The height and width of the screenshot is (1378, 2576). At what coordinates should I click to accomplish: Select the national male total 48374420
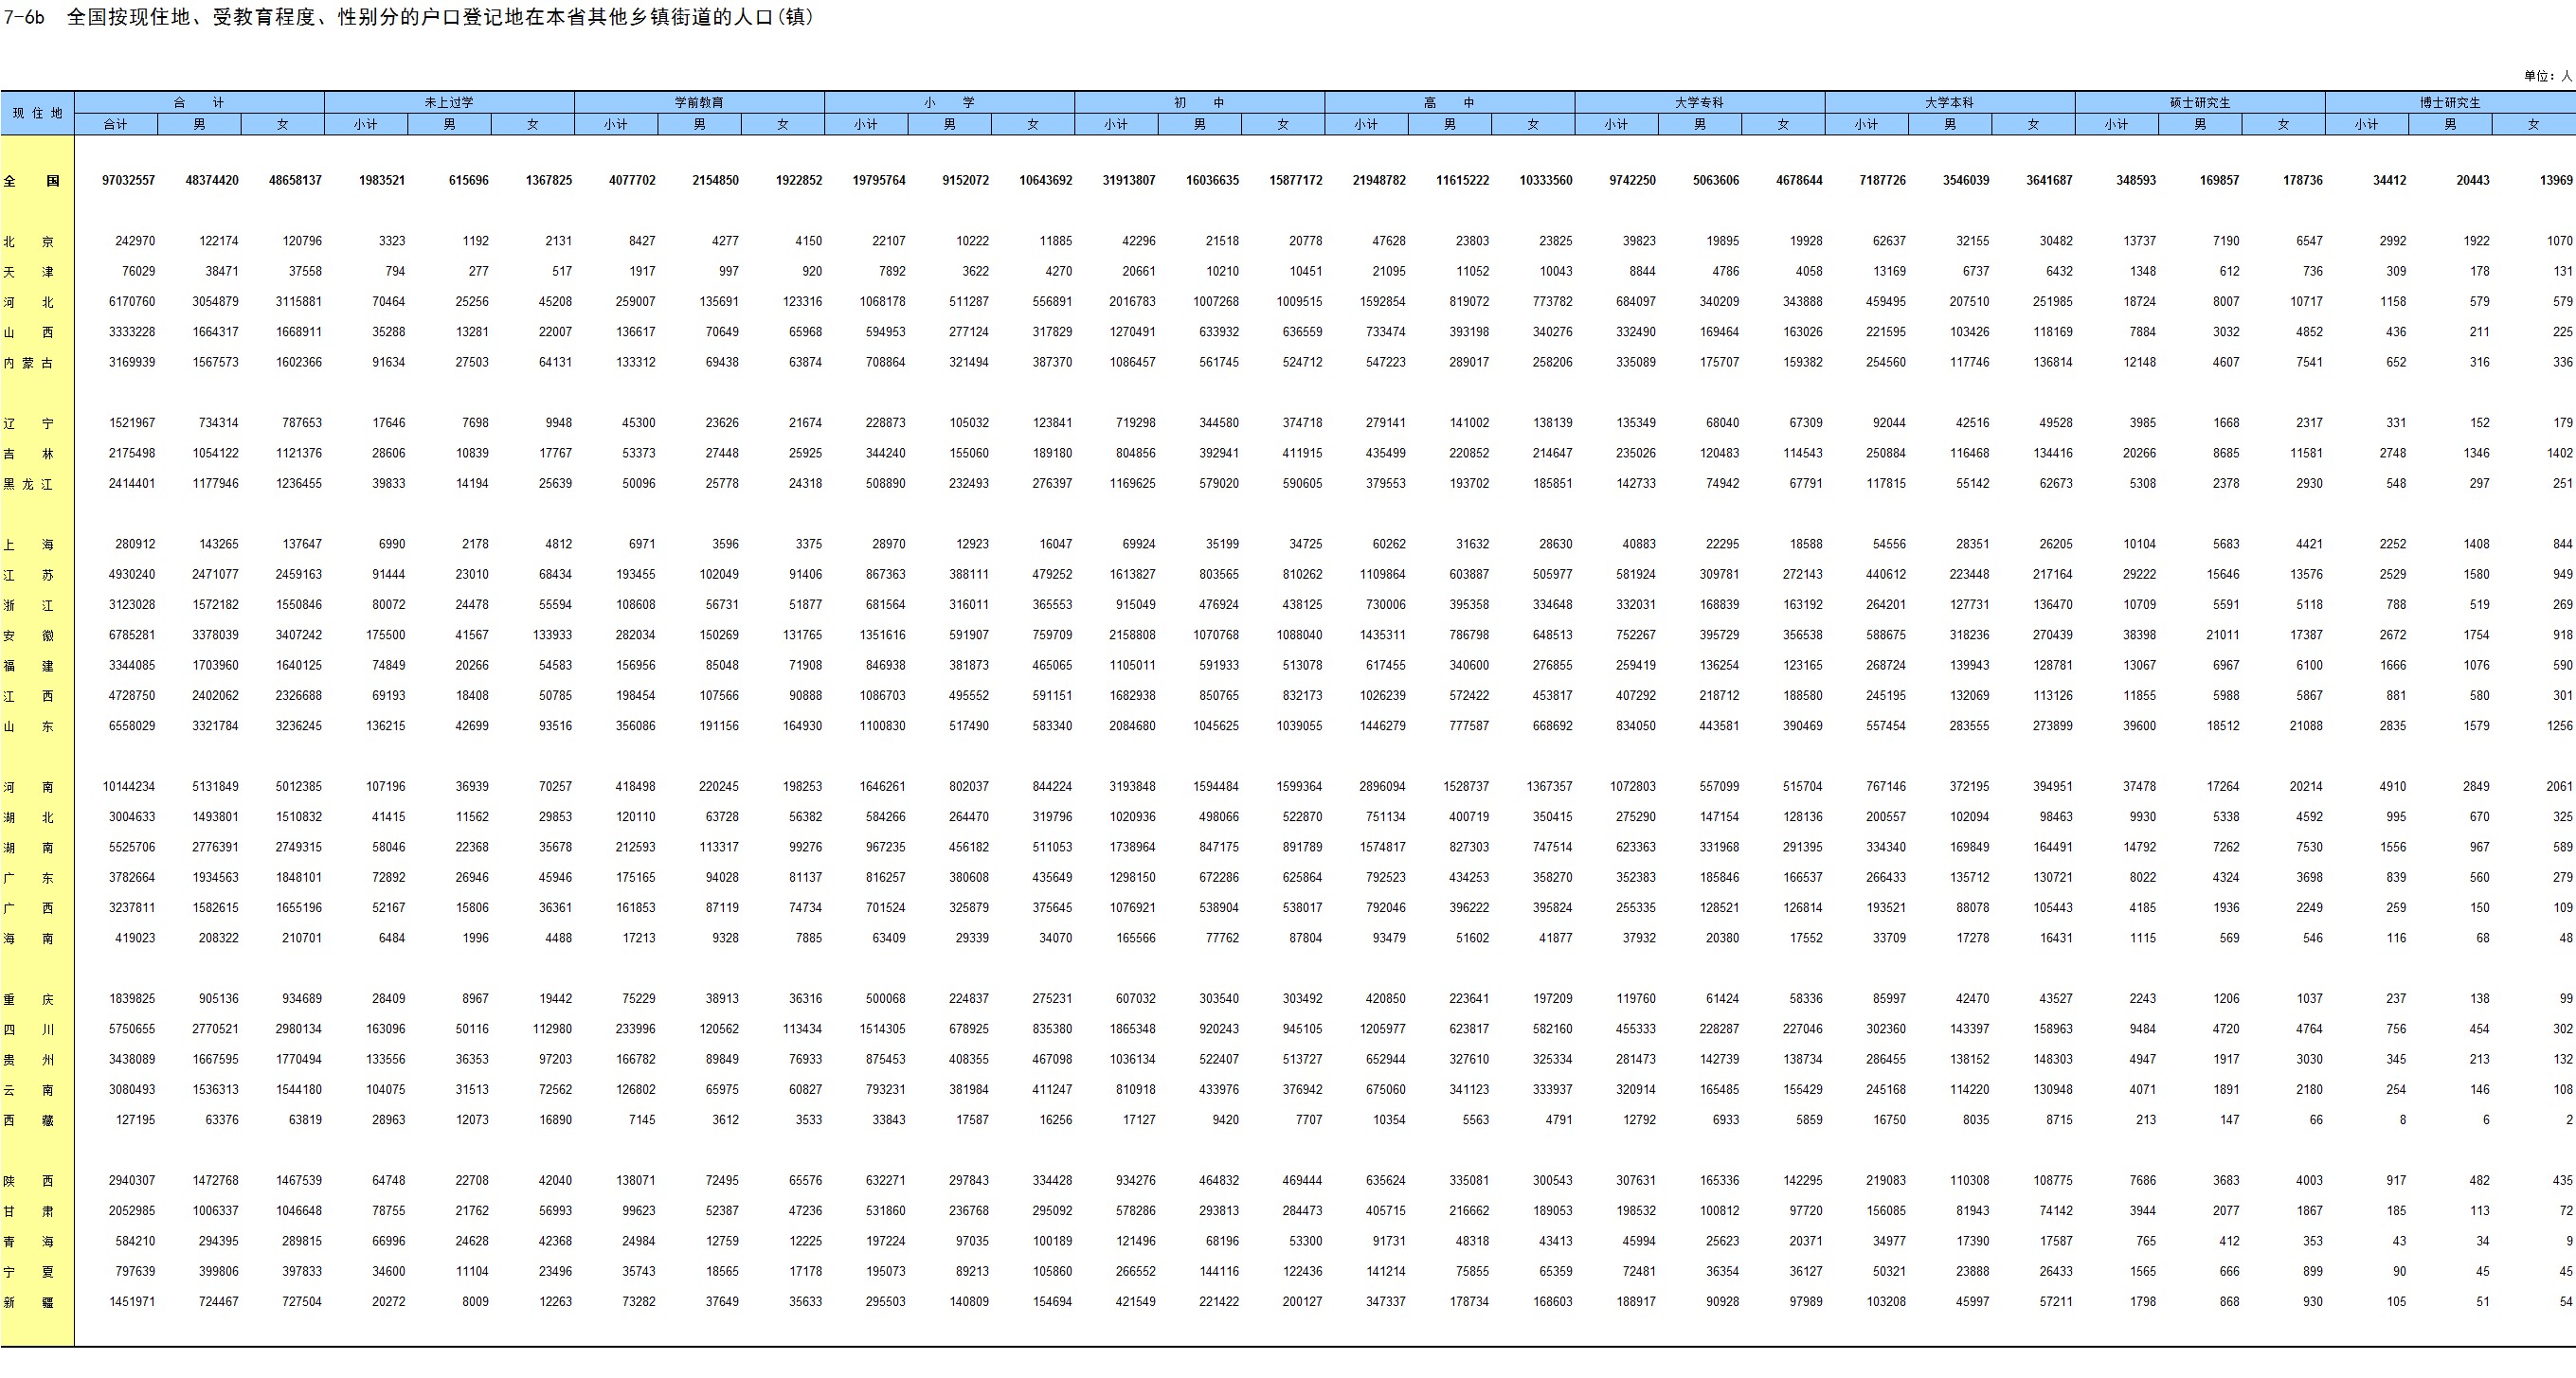coord(212,181)
